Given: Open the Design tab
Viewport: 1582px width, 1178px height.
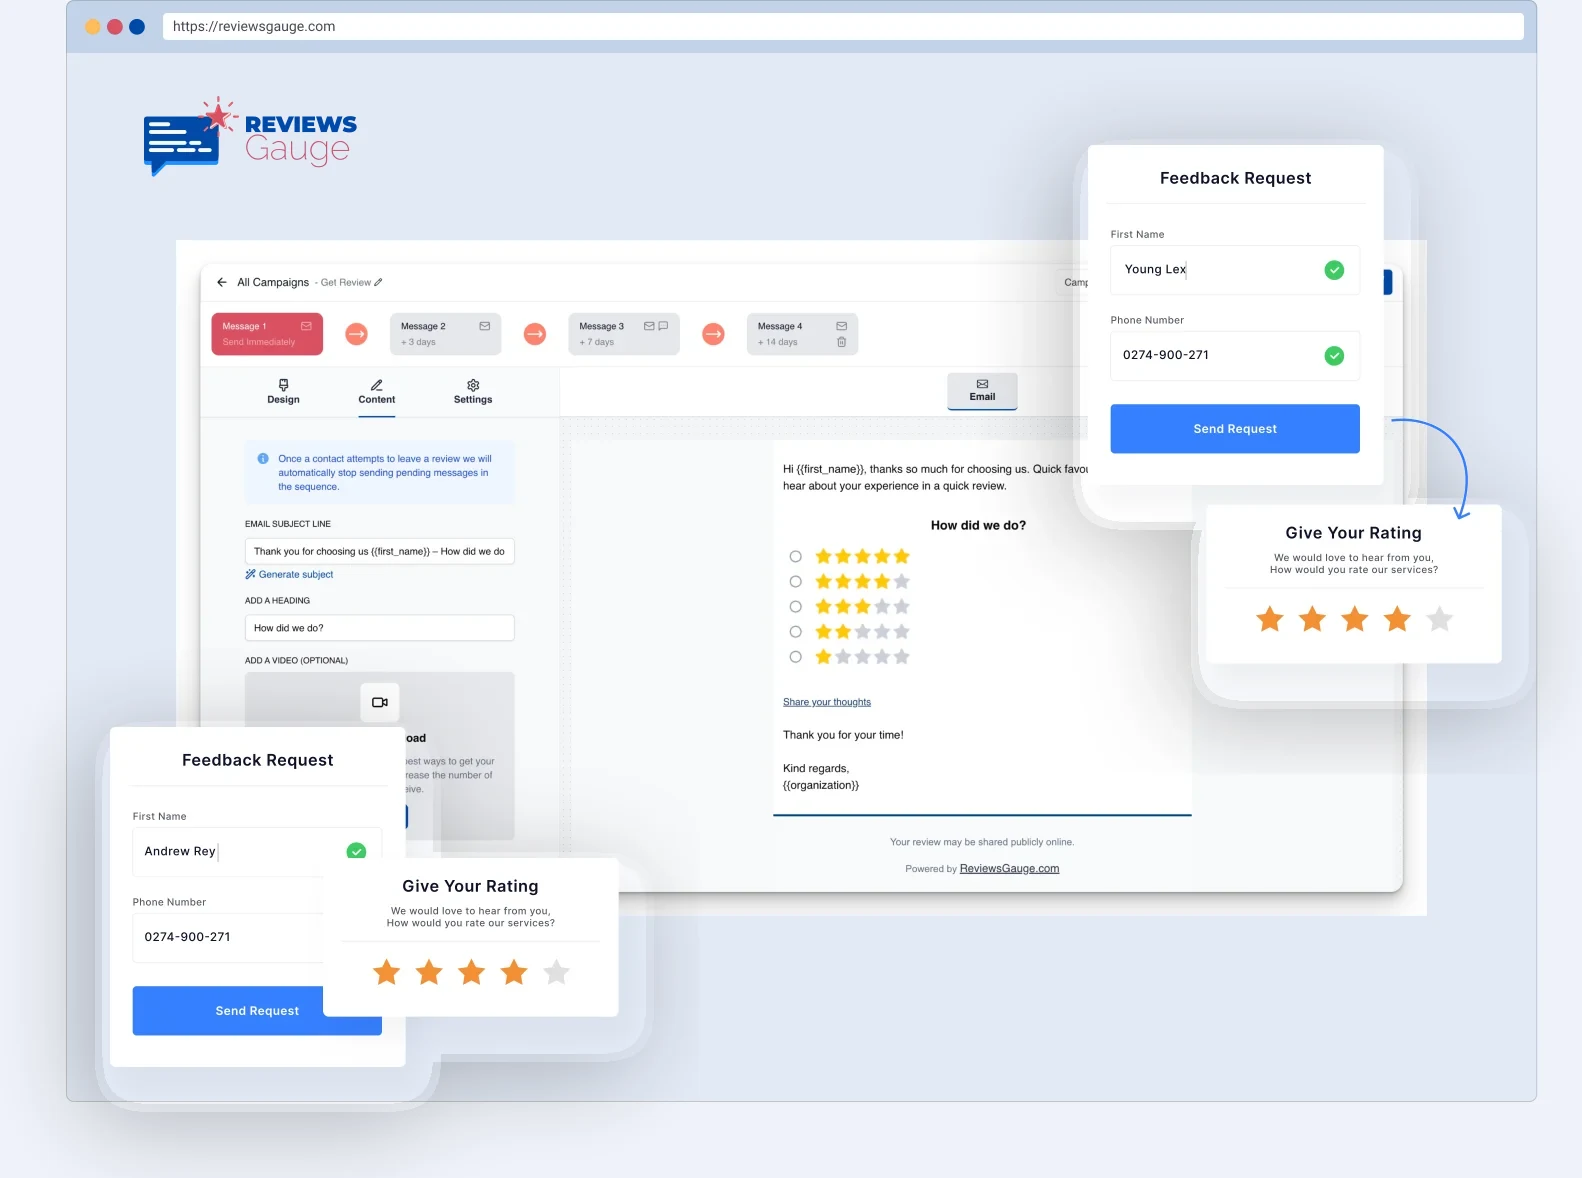Looking at the screenshot, I should pos(283,391).
